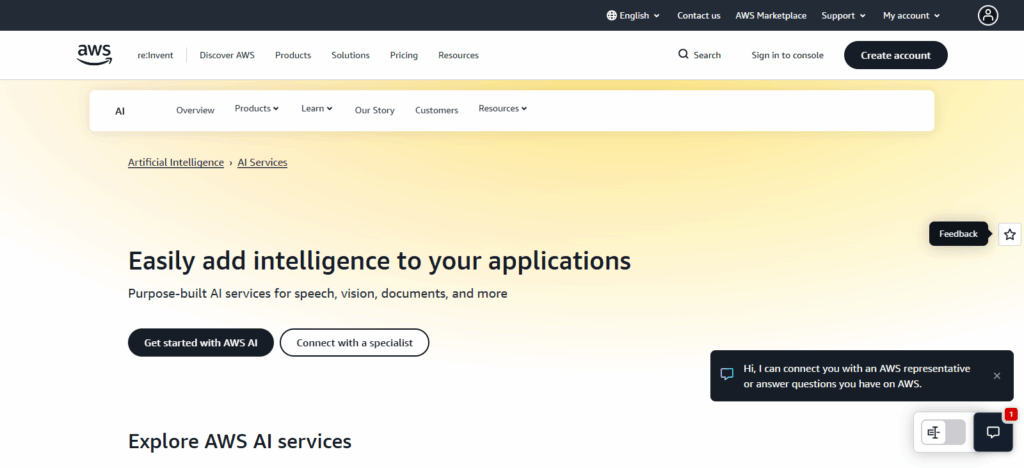Click Connect with a specialist button
The image size is (1024, 468).
pyautogui.click(x=355, y=342)
